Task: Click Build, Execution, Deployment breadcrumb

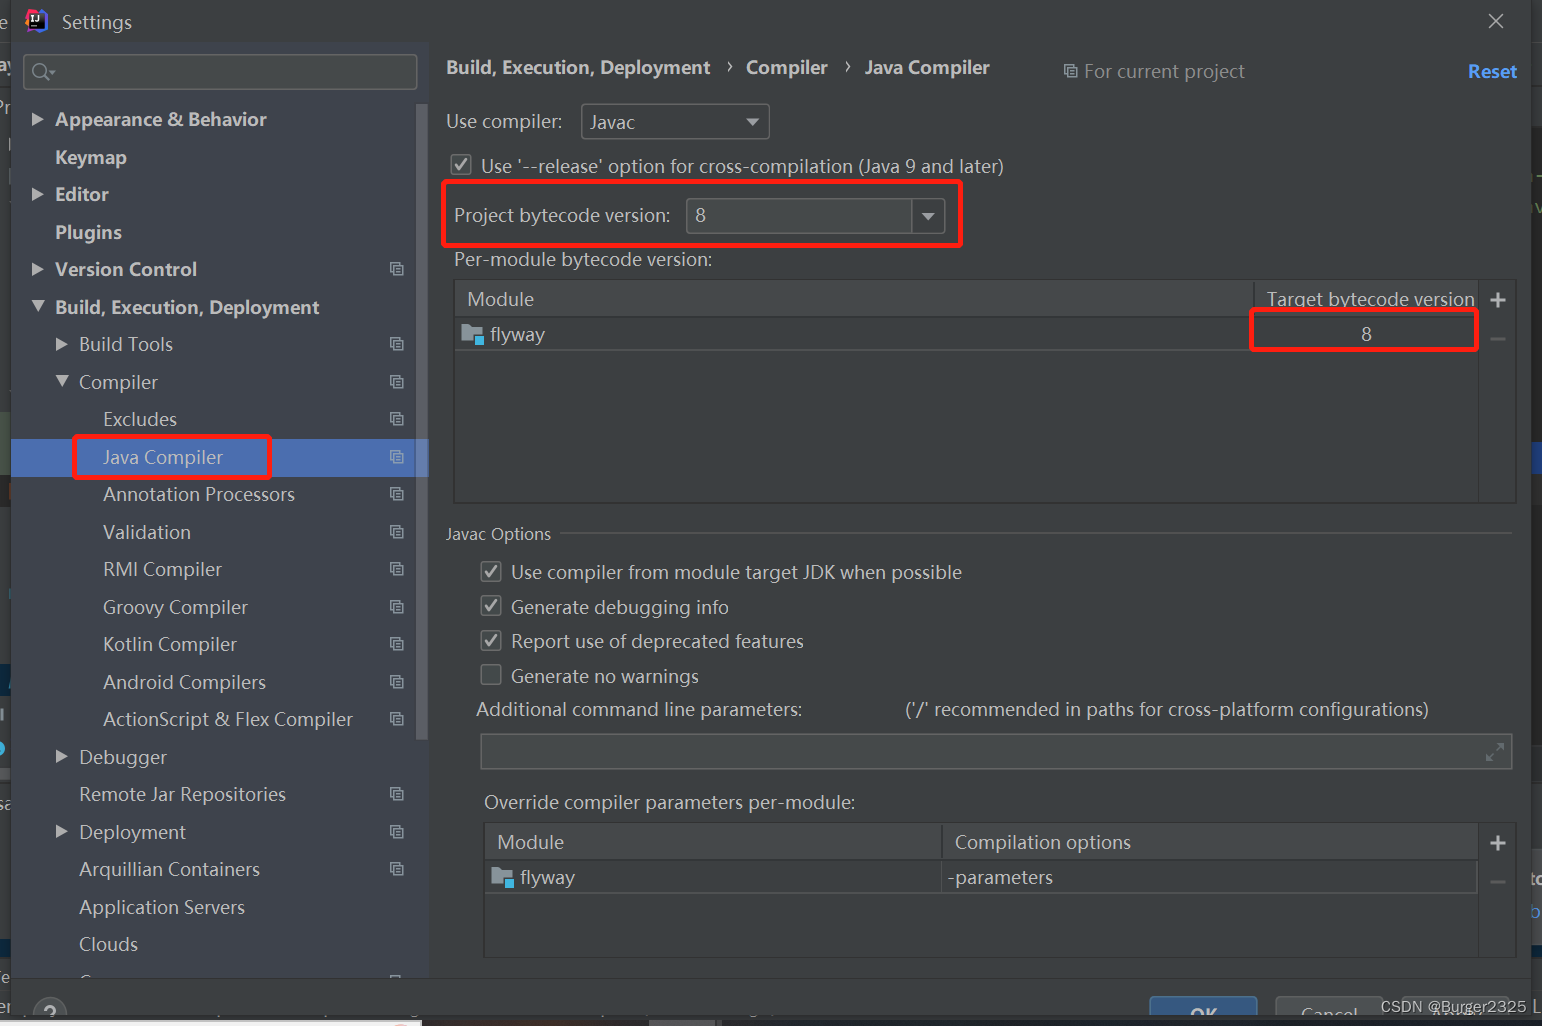Action: (578, 67)
